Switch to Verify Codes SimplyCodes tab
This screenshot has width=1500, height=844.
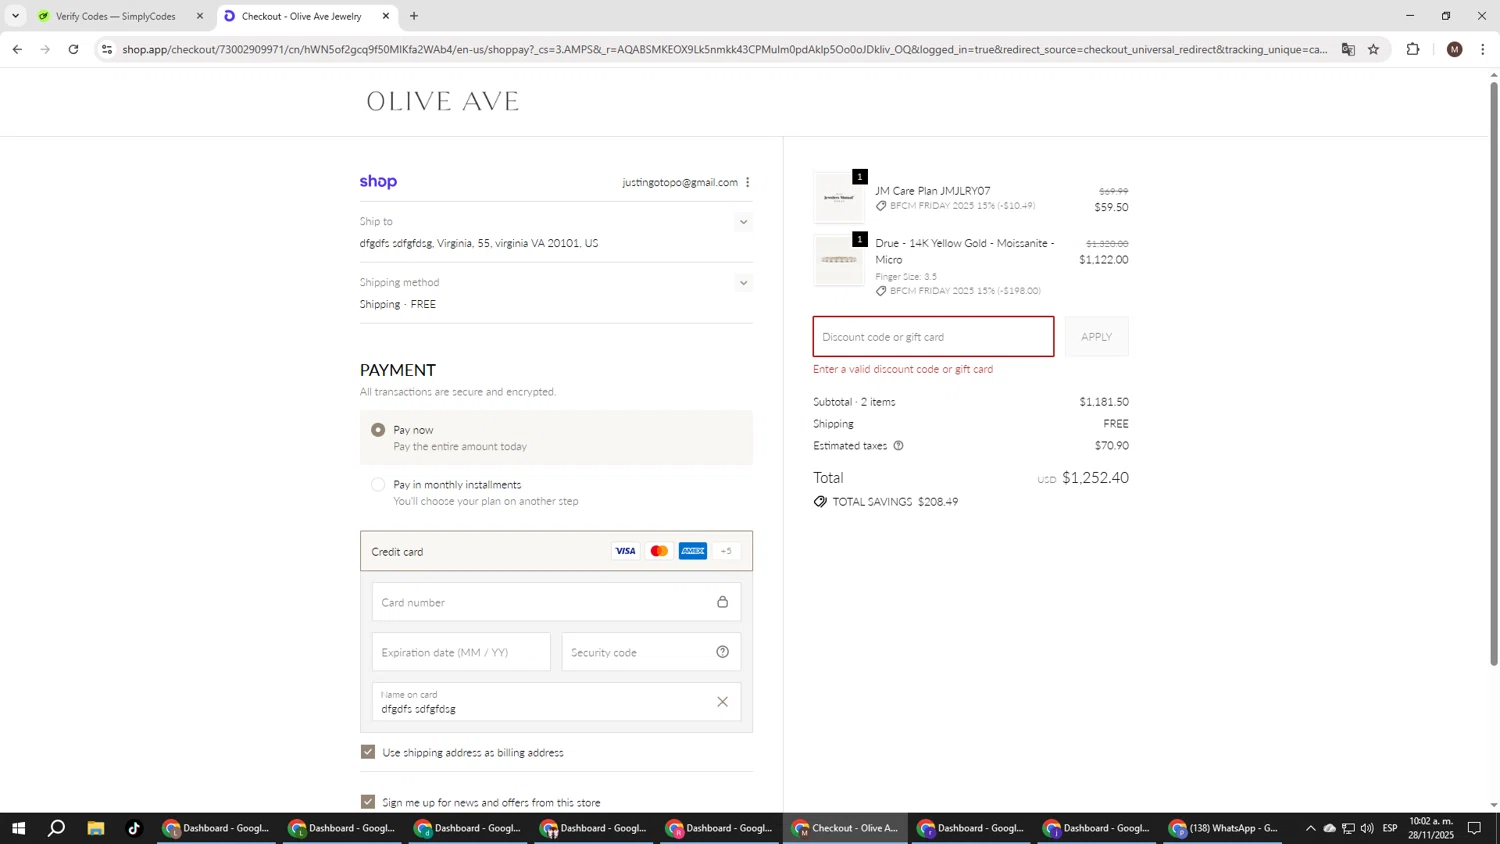(116, 16)
